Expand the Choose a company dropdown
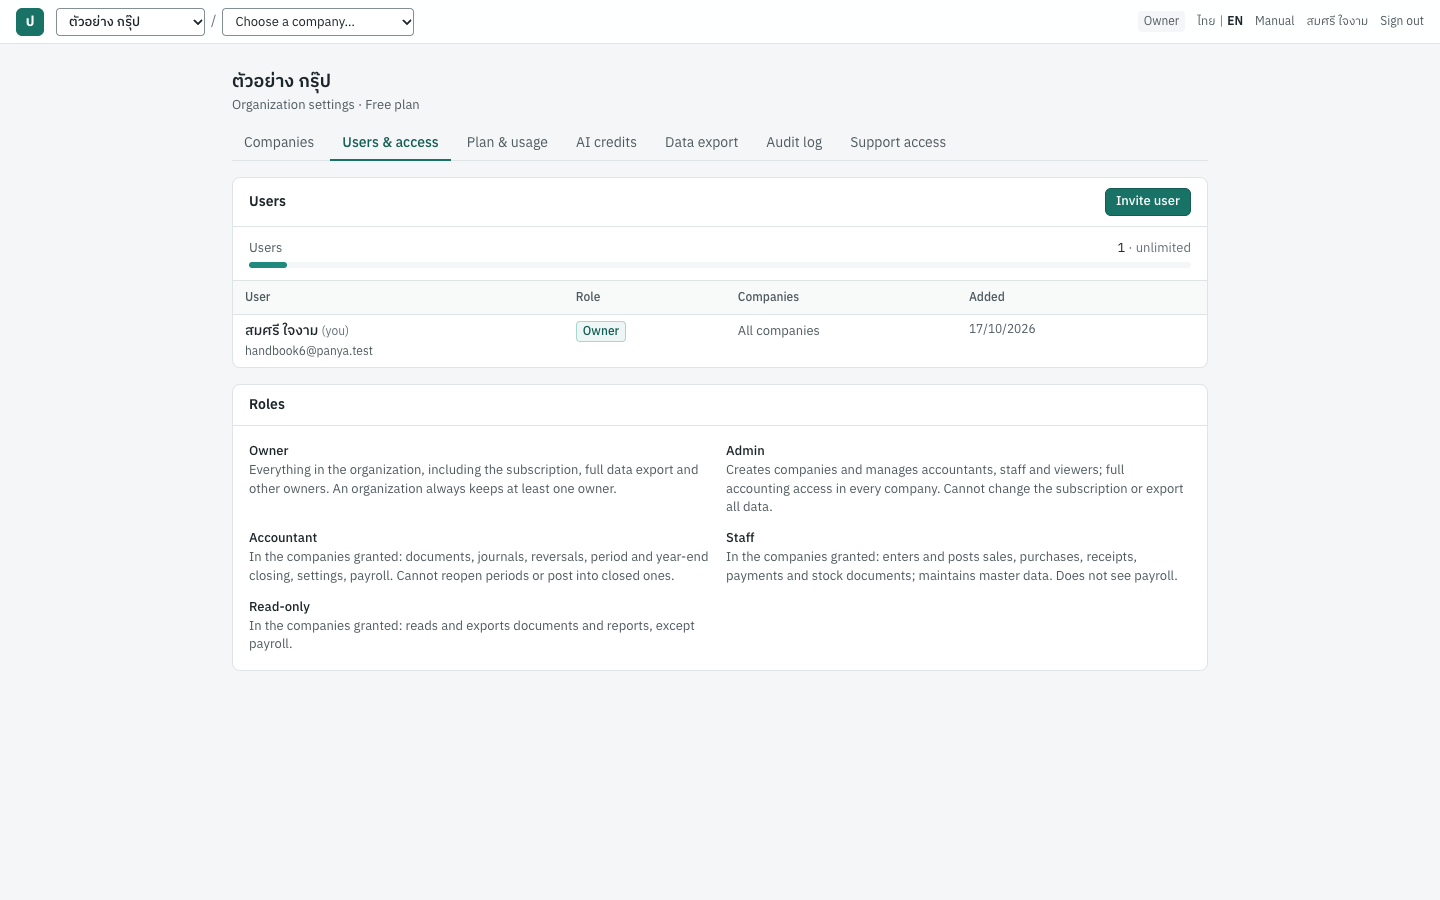Screen dimensions: 1440x900 pos(318,22)
